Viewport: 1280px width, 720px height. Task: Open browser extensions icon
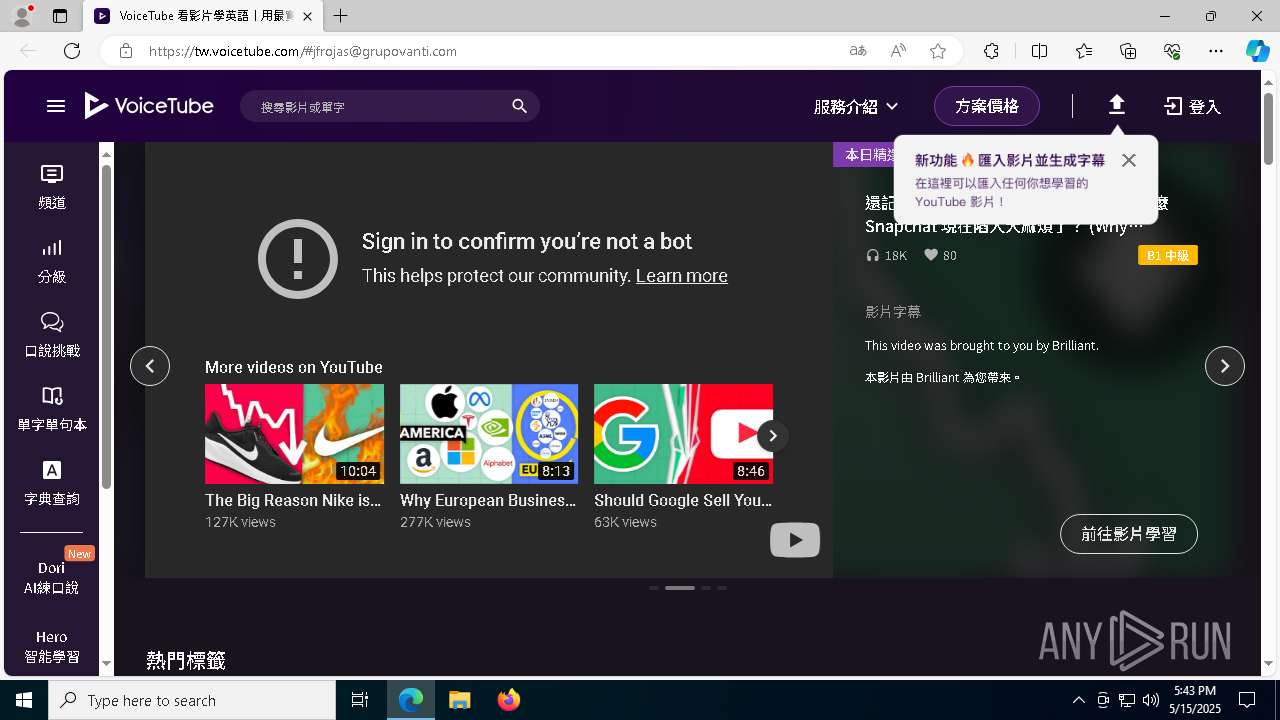pos(991,51)
